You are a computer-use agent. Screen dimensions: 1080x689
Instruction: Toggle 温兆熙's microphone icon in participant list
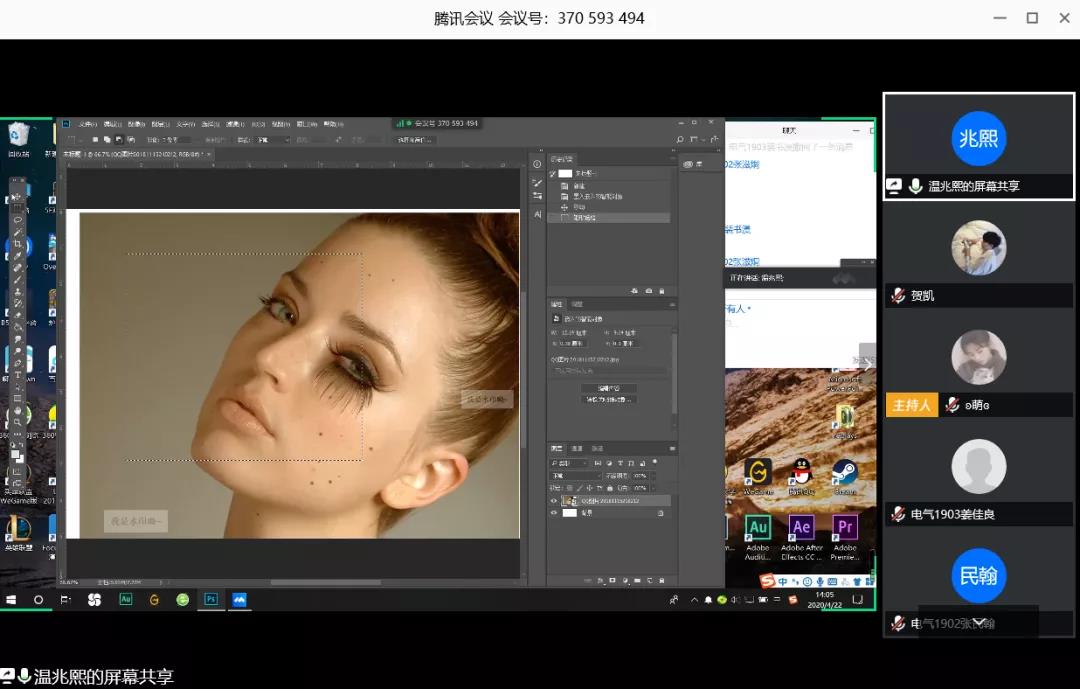pos(915,186)
